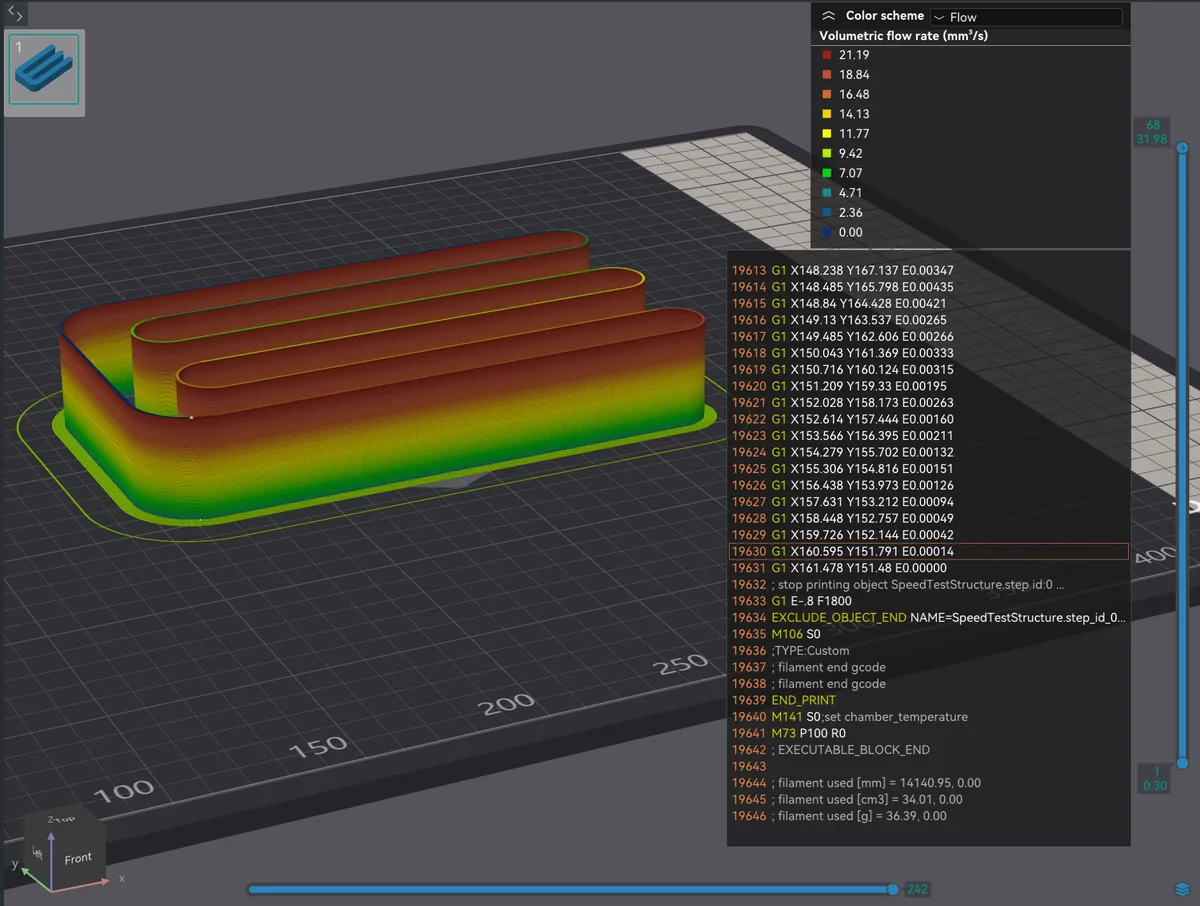Select the M106 S0 fan off line
1200x906 pixels.
(928, 634)
